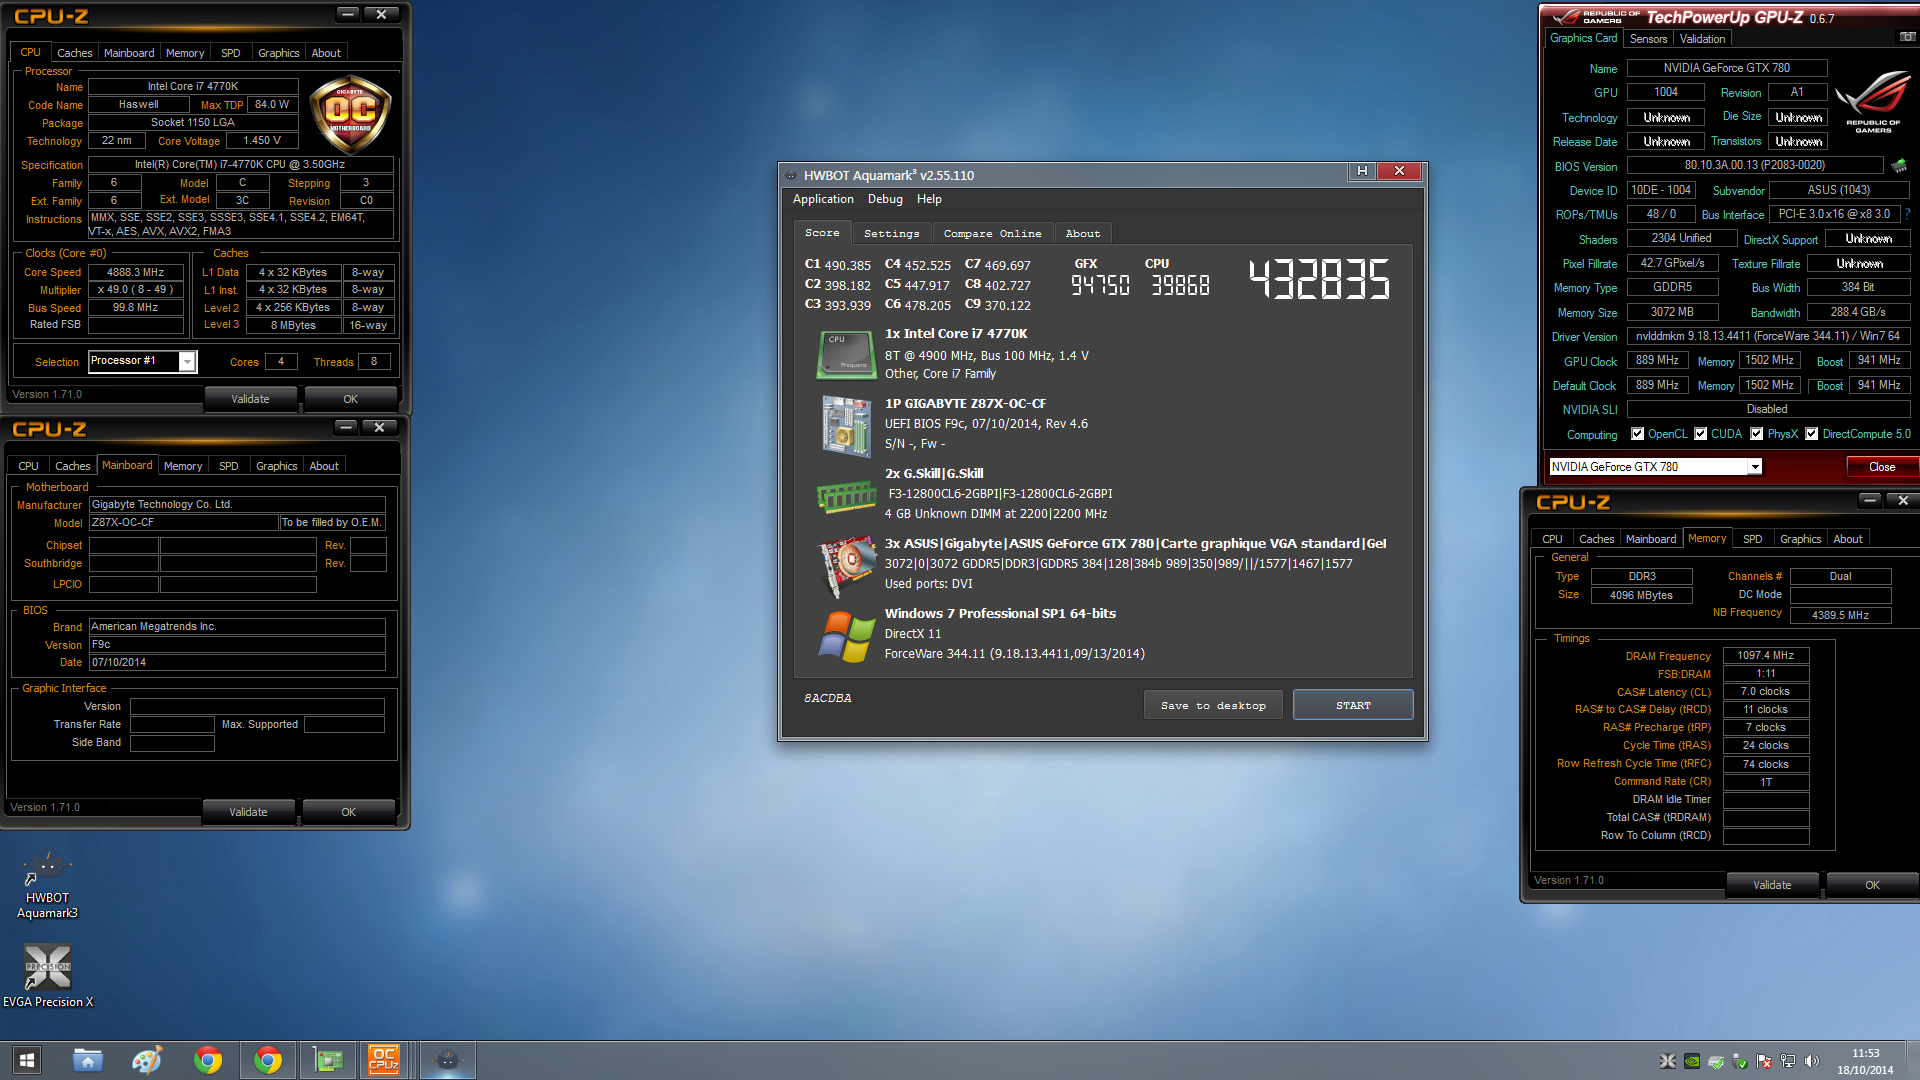Click the Windows logo icon in Aquamark results
Viewport: 1920px width, 1080px height.
click(847, 636)
